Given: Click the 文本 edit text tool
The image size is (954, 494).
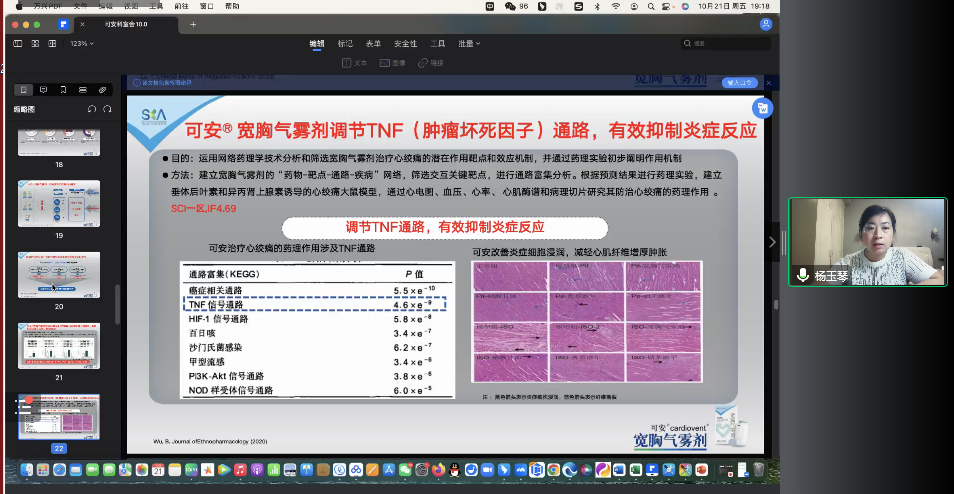Looking at the screenshot, I should coord(355,63).
